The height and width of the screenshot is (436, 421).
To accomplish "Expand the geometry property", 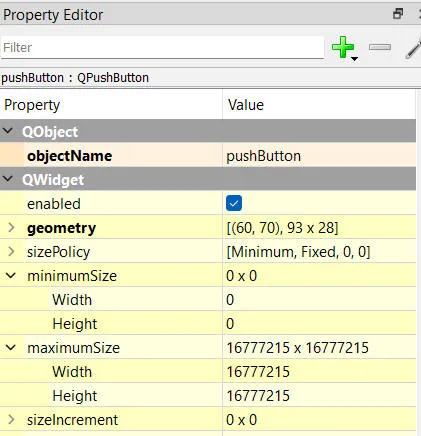I will click(x=11, y=228).
